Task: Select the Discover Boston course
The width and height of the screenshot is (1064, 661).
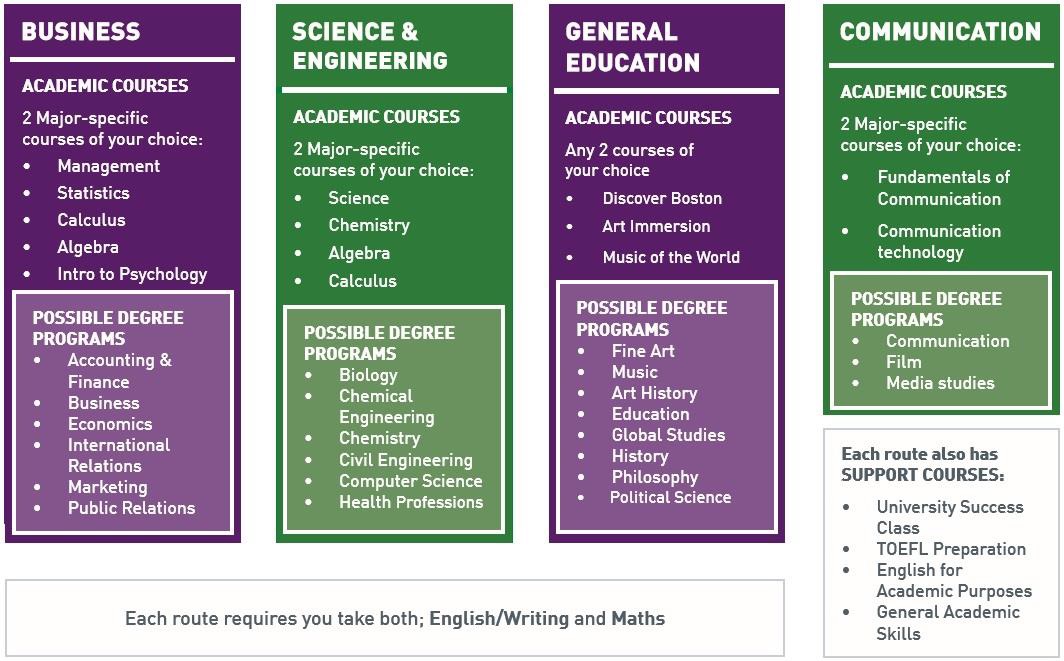Action: pos(662,198)
